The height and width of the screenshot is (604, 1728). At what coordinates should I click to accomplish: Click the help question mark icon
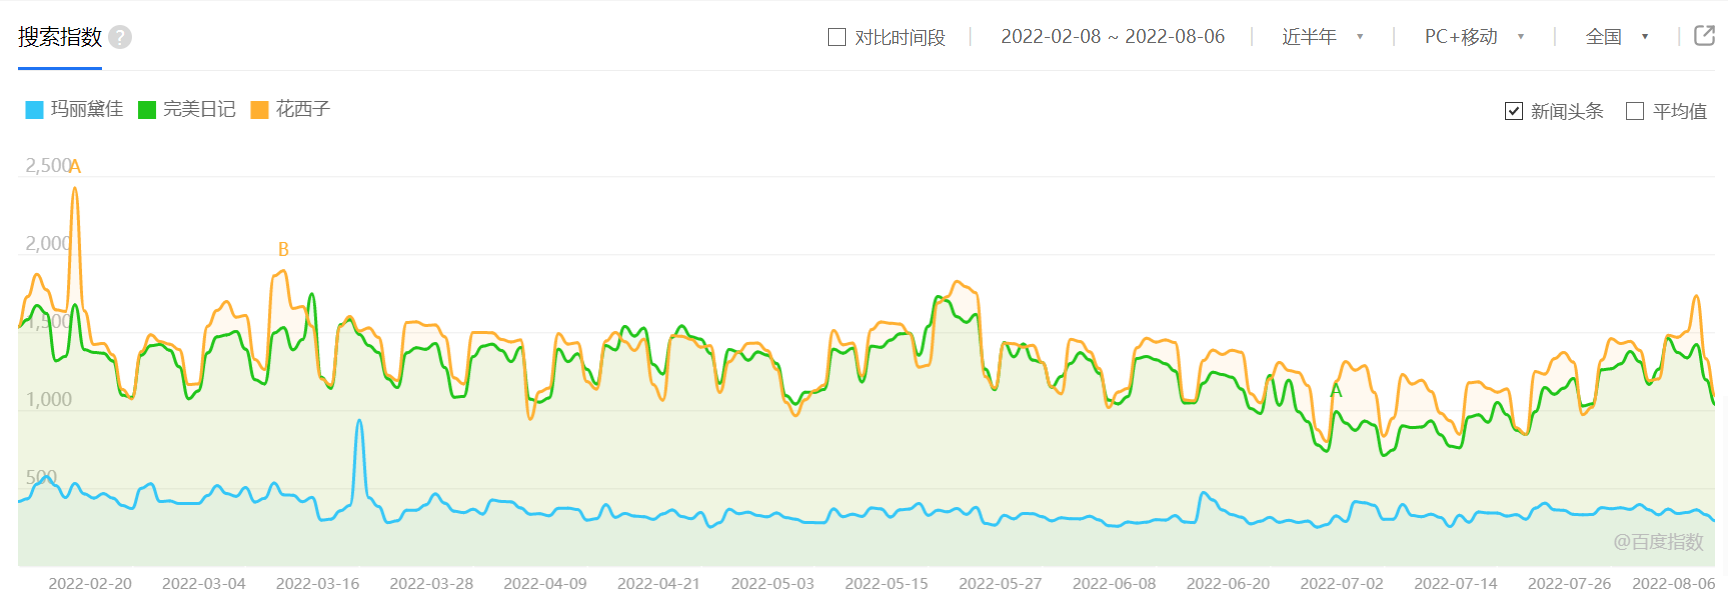120,37
